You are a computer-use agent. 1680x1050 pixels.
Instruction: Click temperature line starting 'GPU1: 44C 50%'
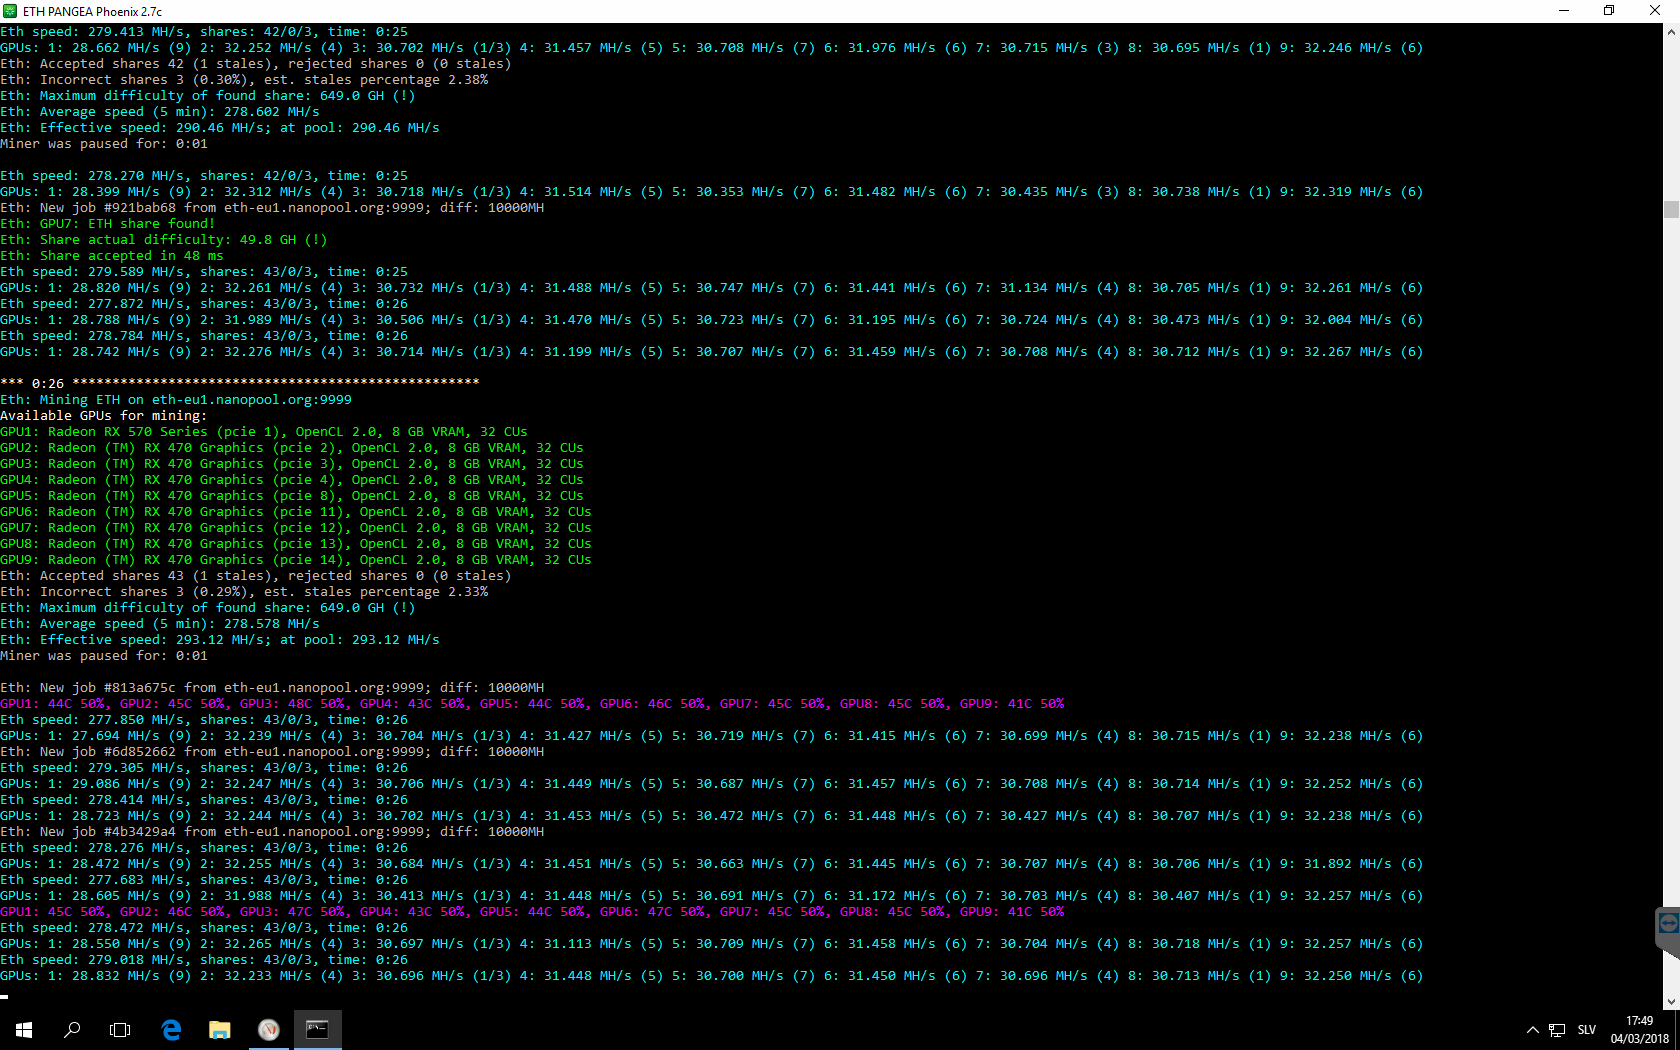532,704
